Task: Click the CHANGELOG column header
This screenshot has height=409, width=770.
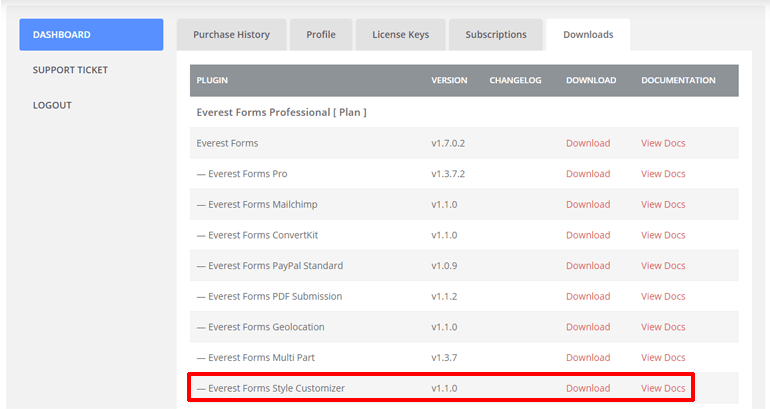Action: [515, 81]
